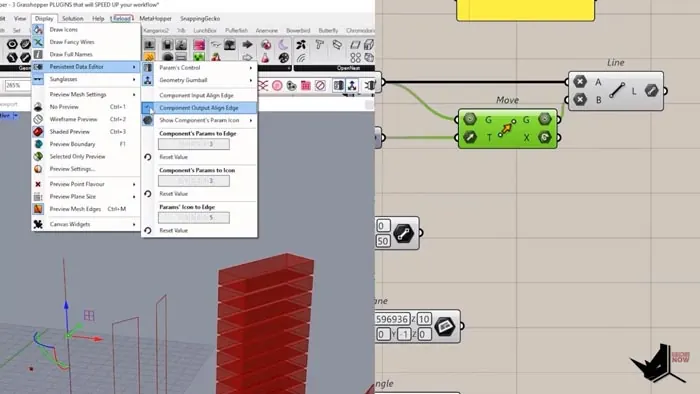Image resolution: width=700 pixels, height=394 pixels.
Task: Click the Line B input icon
Action: 579,99
